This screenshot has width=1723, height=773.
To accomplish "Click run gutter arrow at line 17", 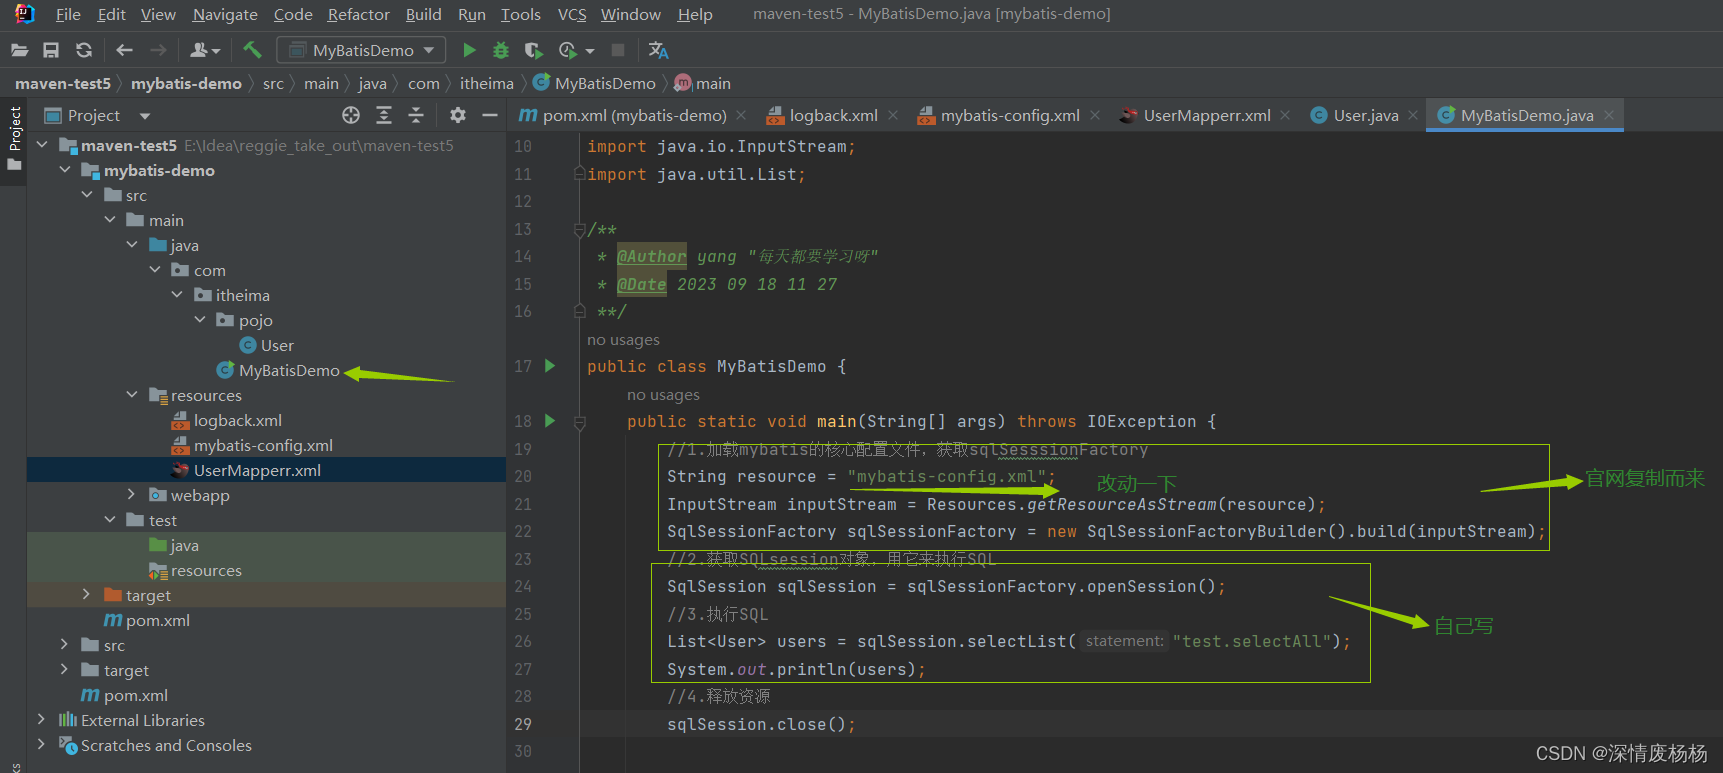I will point(550,366).
